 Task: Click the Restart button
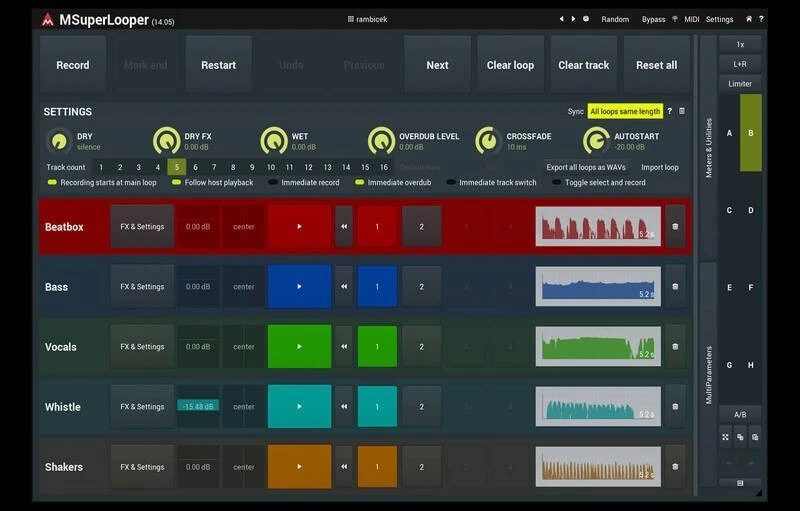218,65
